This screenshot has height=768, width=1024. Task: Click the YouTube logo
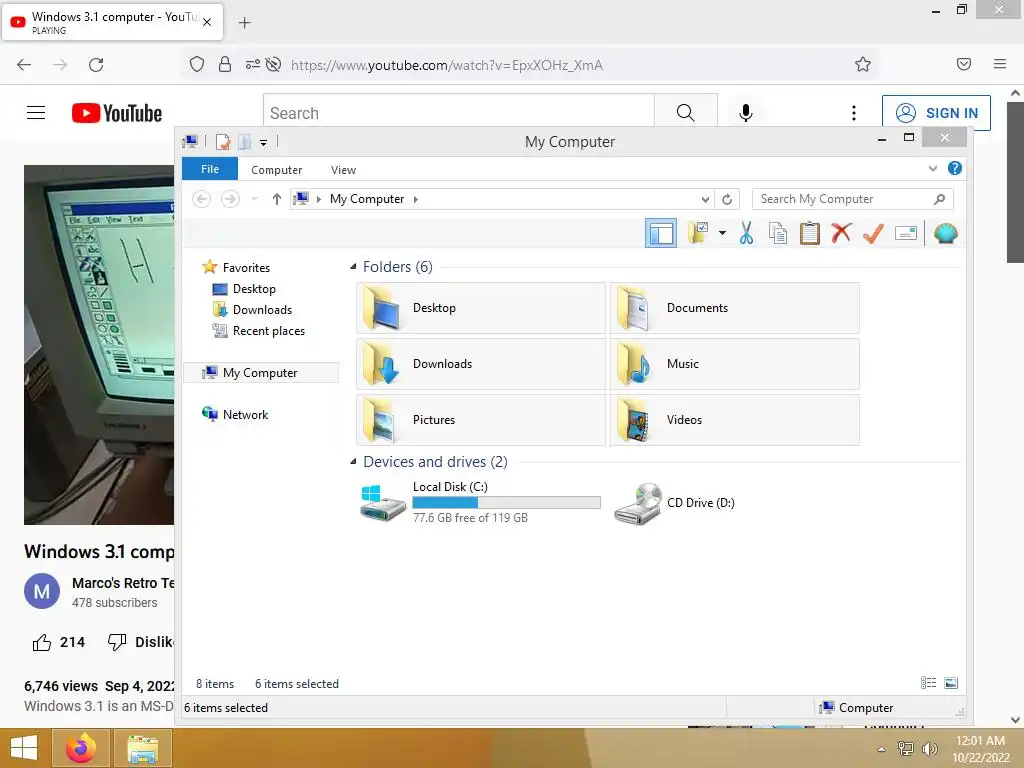pyautogui.click(x=116, y=113)
